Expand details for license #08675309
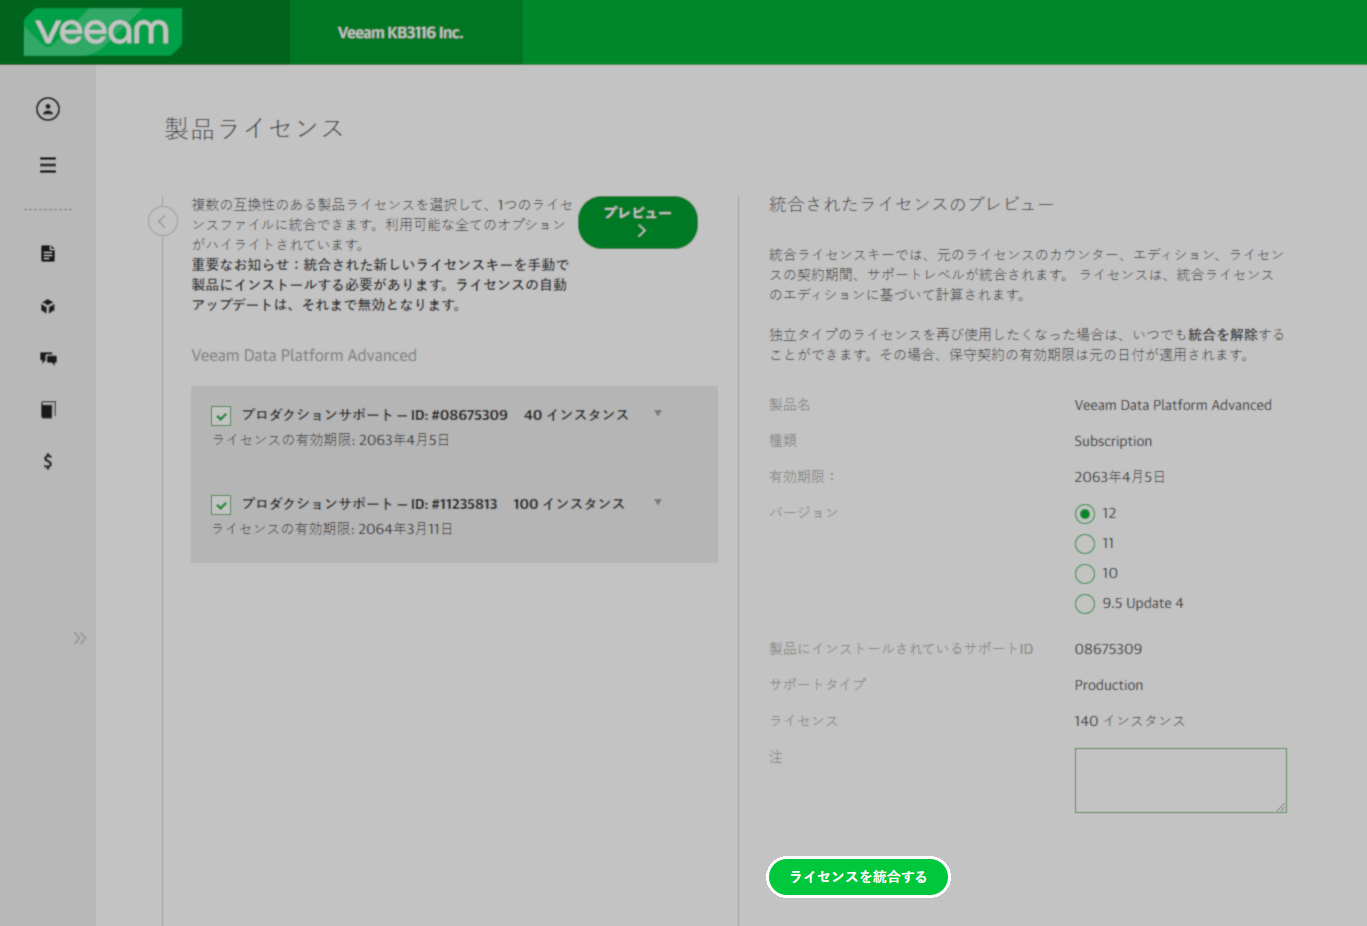 pos(658,413)
